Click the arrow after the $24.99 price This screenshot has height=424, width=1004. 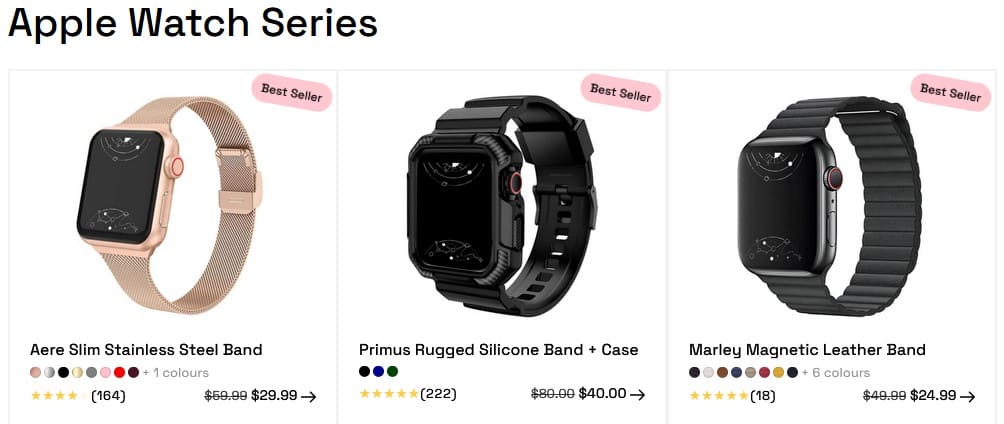point(967,396)
